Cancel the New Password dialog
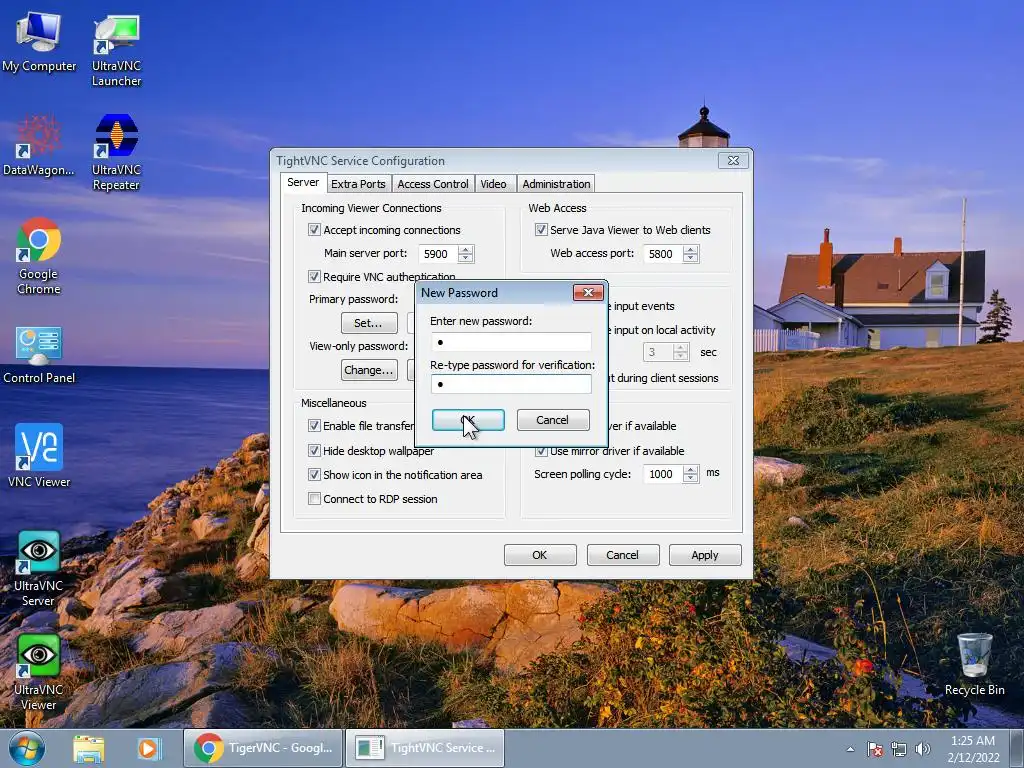This screenshot has width=1024, height=768. click(552, 420)
